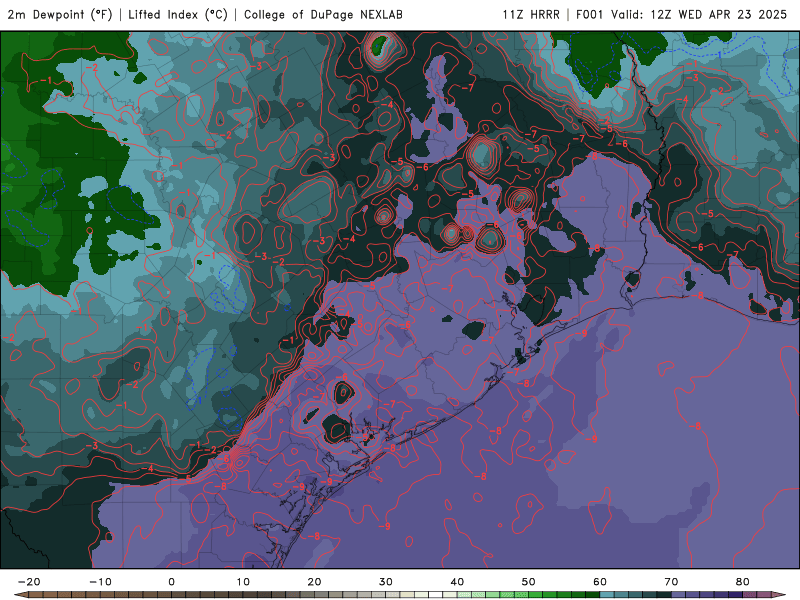Click the colorbar's left end arrow
800x600 pixels.
pyautogui.click(x=21, y=595)
